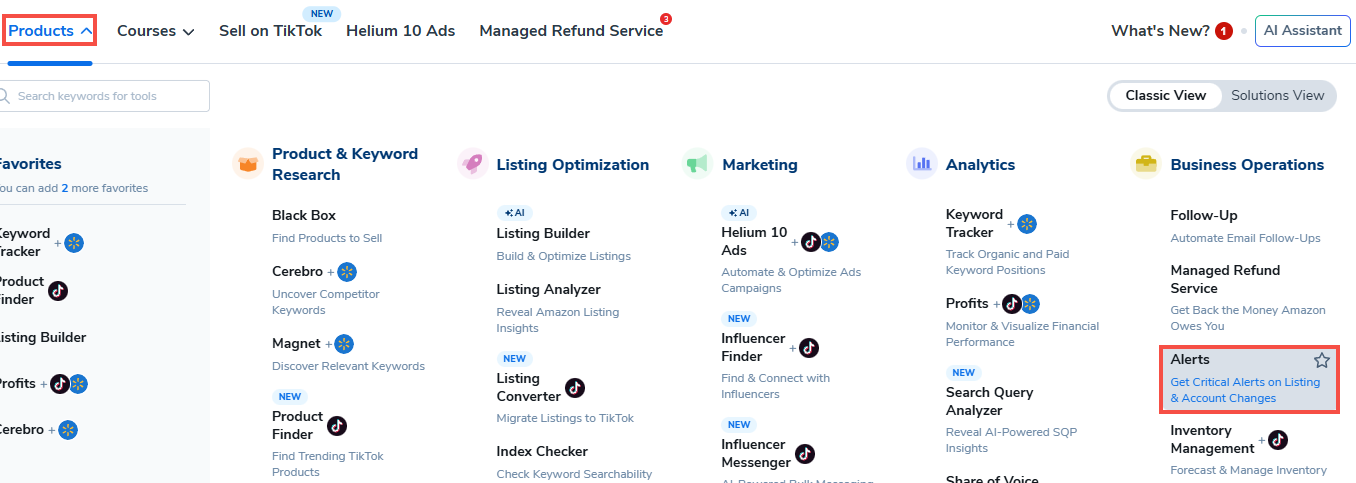Click the Listing Optimization rocket icon
Screen dimensions: 1356x483
click(x=472, y=164)
